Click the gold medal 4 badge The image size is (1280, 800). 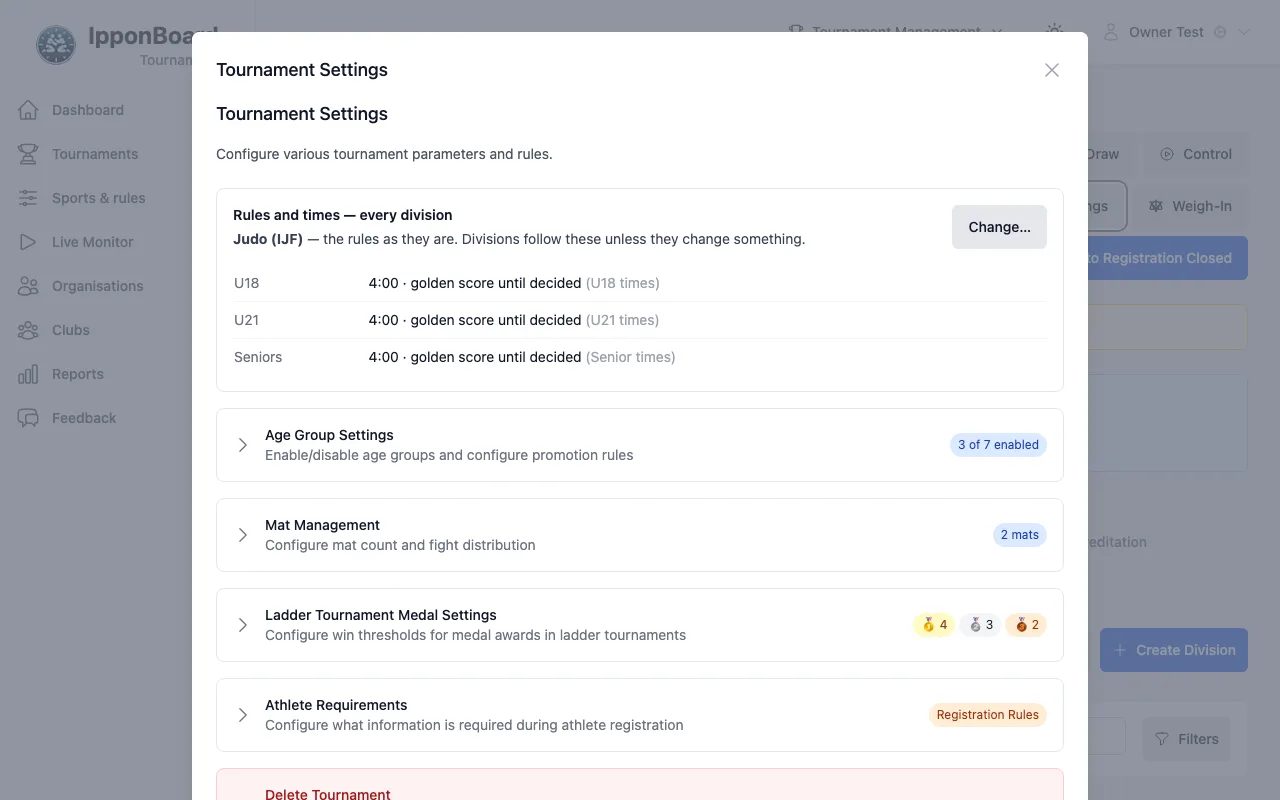pyautogui.click(x=935, y=625)
